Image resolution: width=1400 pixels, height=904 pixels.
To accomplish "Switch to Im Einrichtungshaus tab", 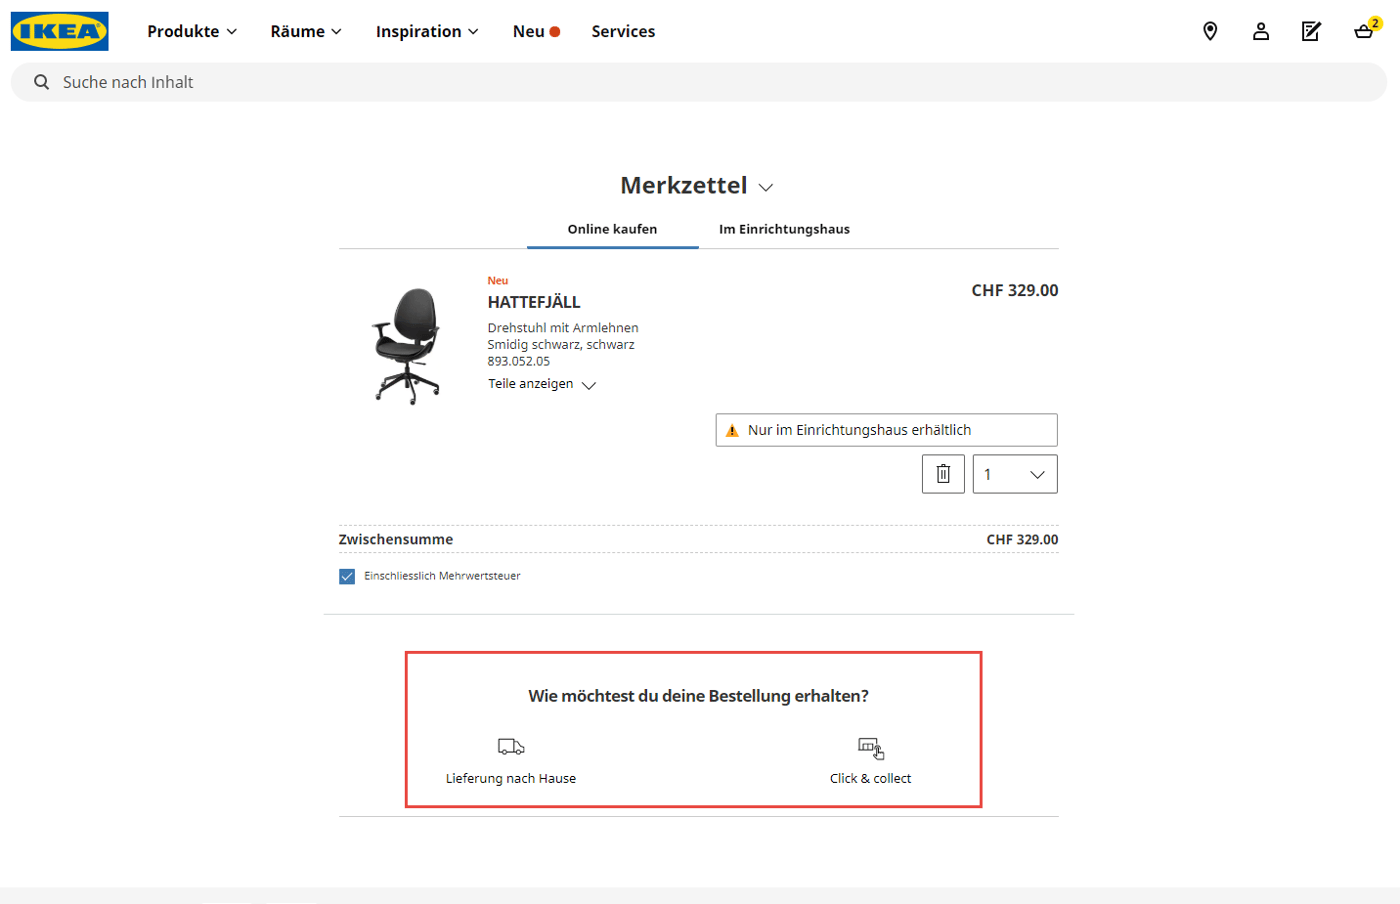I will (x=784, y=229).
